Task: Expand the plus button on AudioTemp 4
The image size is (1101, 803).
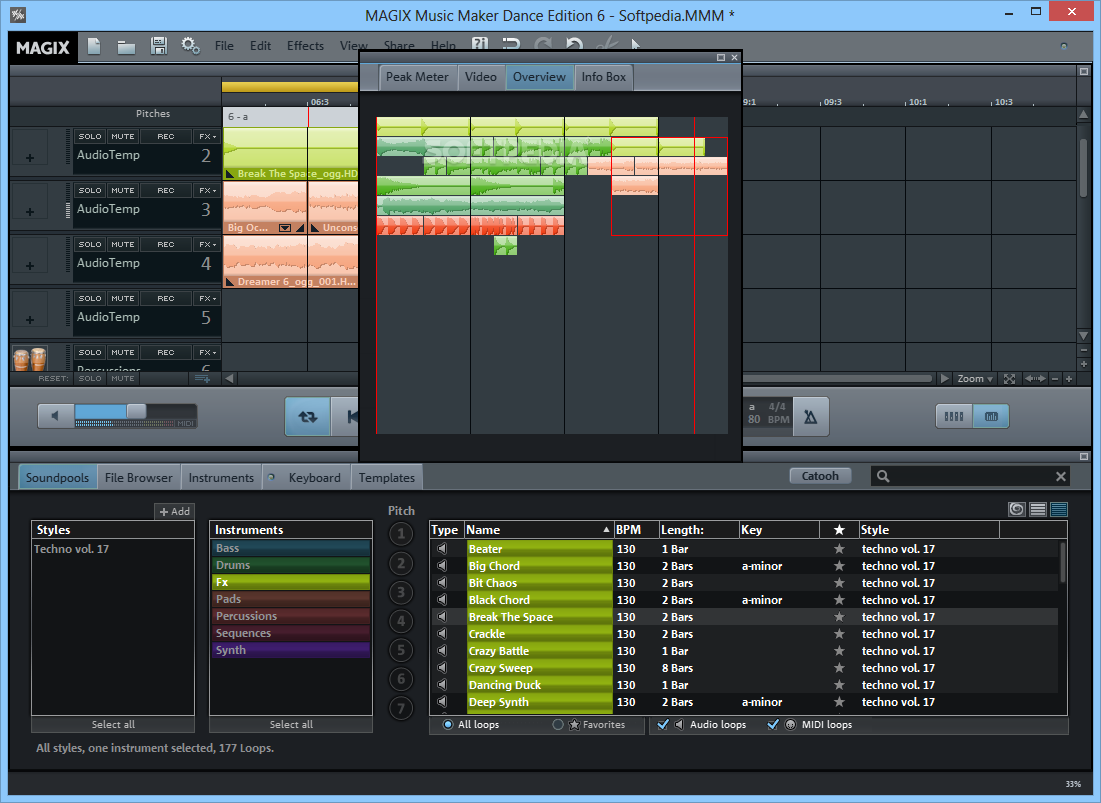Action: pos(29,265)
